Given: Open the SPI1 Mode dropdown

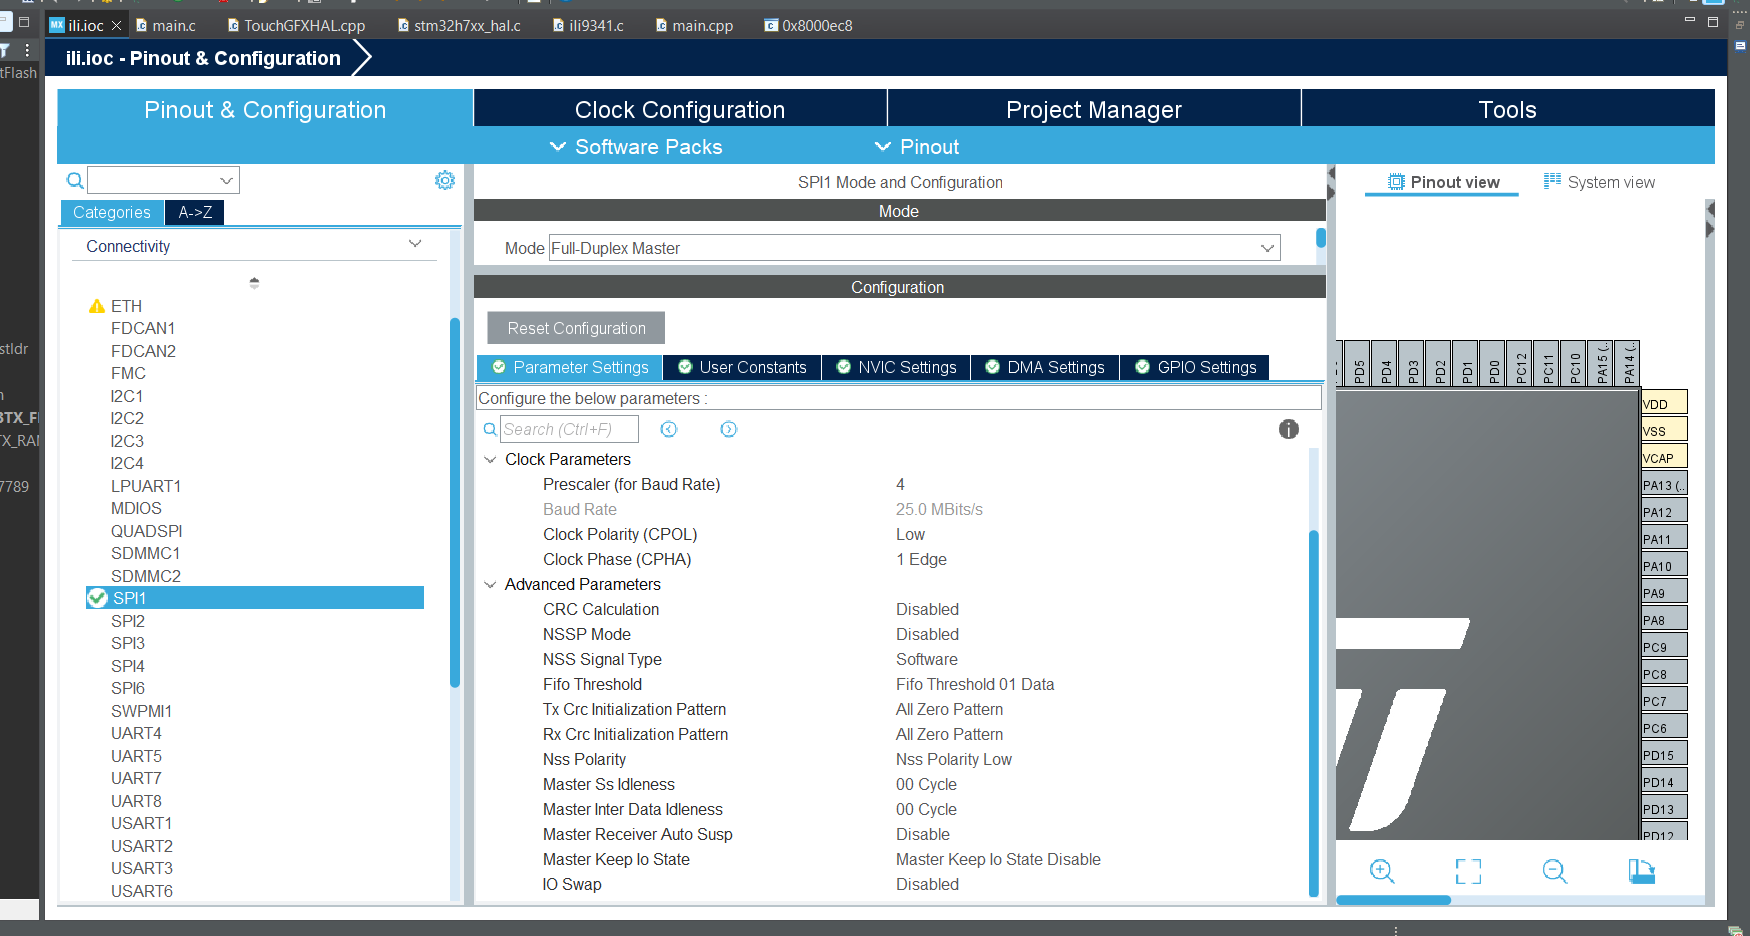Looking at the screenshot, I should click(1268, 247).
